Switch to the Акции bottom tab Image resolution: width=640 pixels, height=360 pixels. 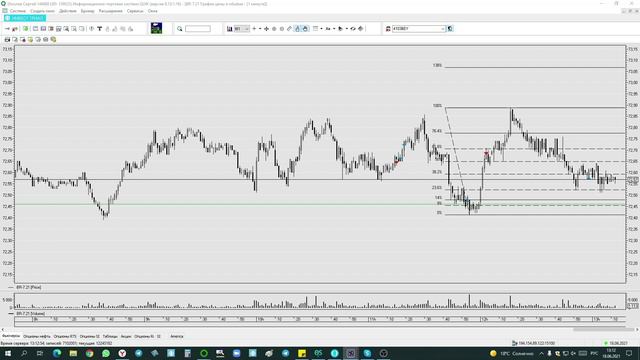tap(126, 336)
